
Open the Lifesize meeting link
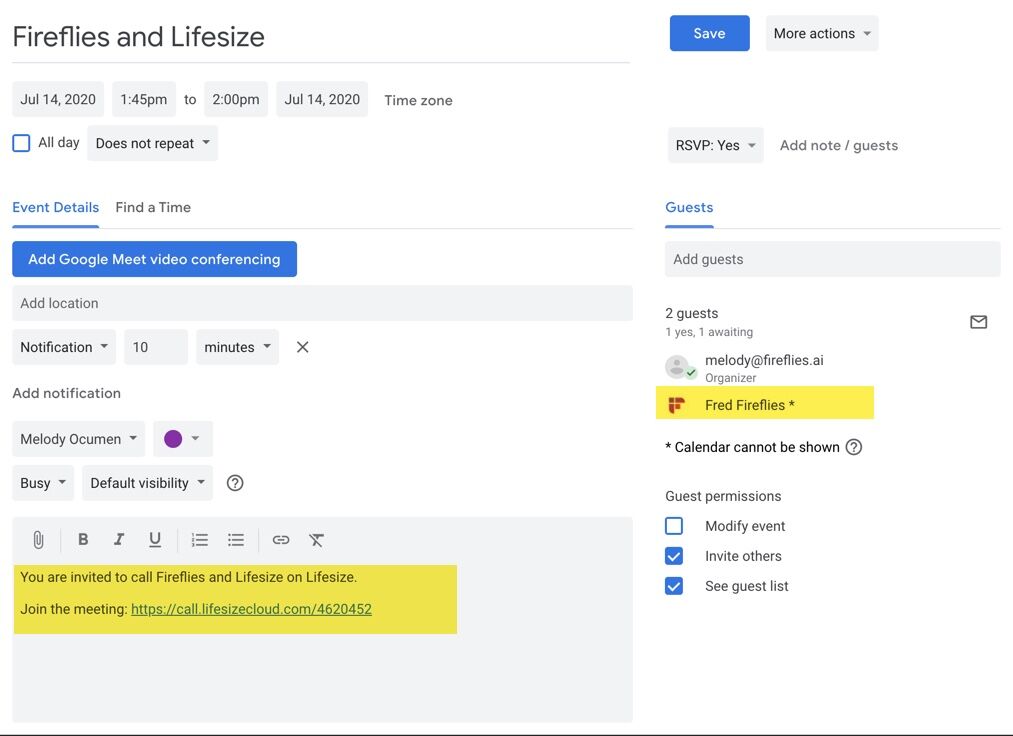point(251,609)
